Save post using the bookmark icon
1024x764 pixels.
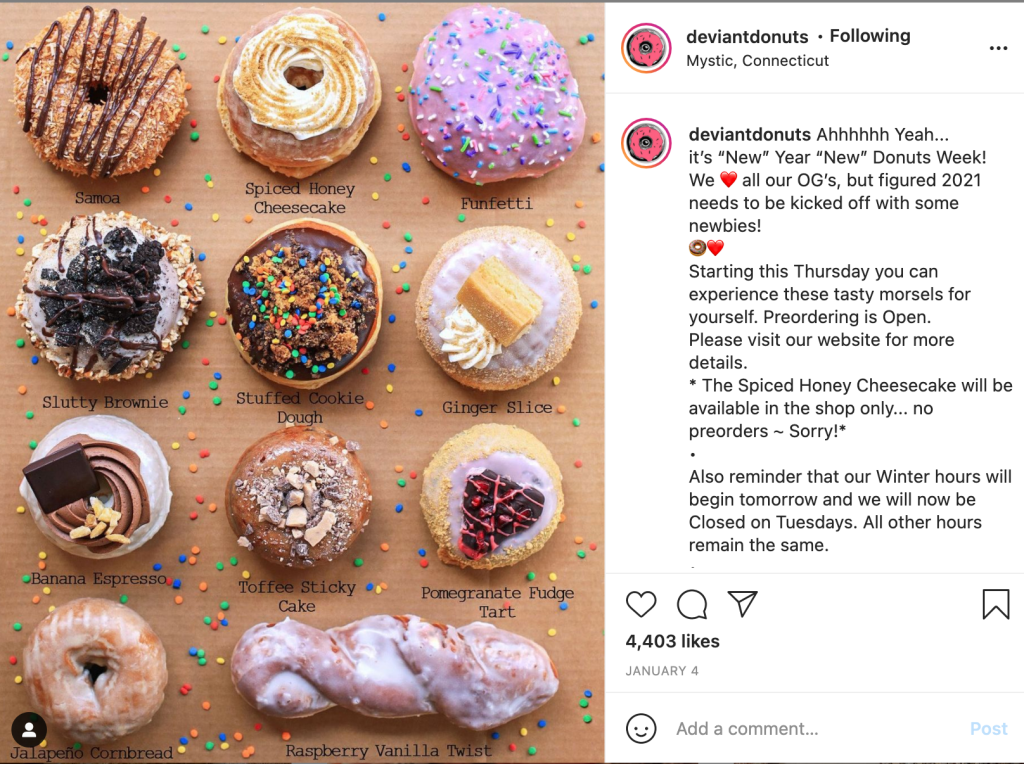click(996, 603)
